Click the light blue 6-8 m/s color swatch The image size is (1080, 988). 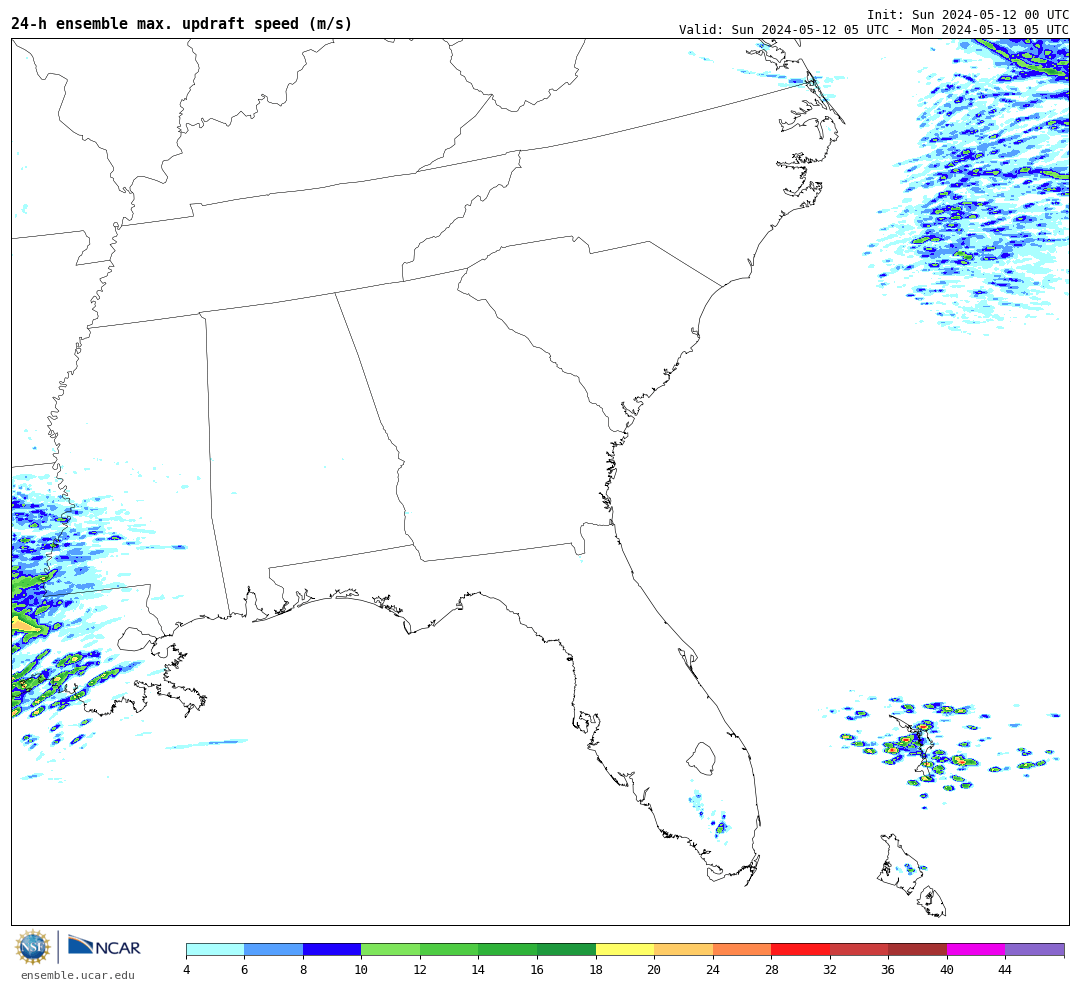273,950
